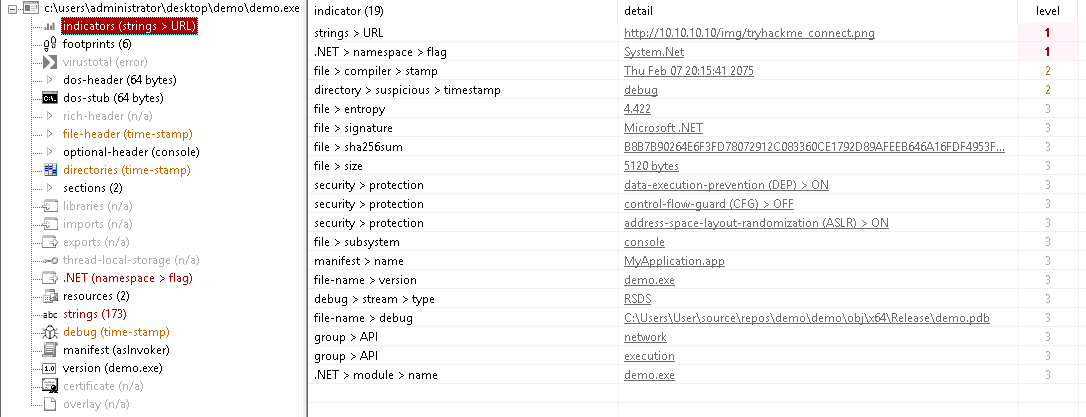Click the manifest document icon

pos(49,350)
